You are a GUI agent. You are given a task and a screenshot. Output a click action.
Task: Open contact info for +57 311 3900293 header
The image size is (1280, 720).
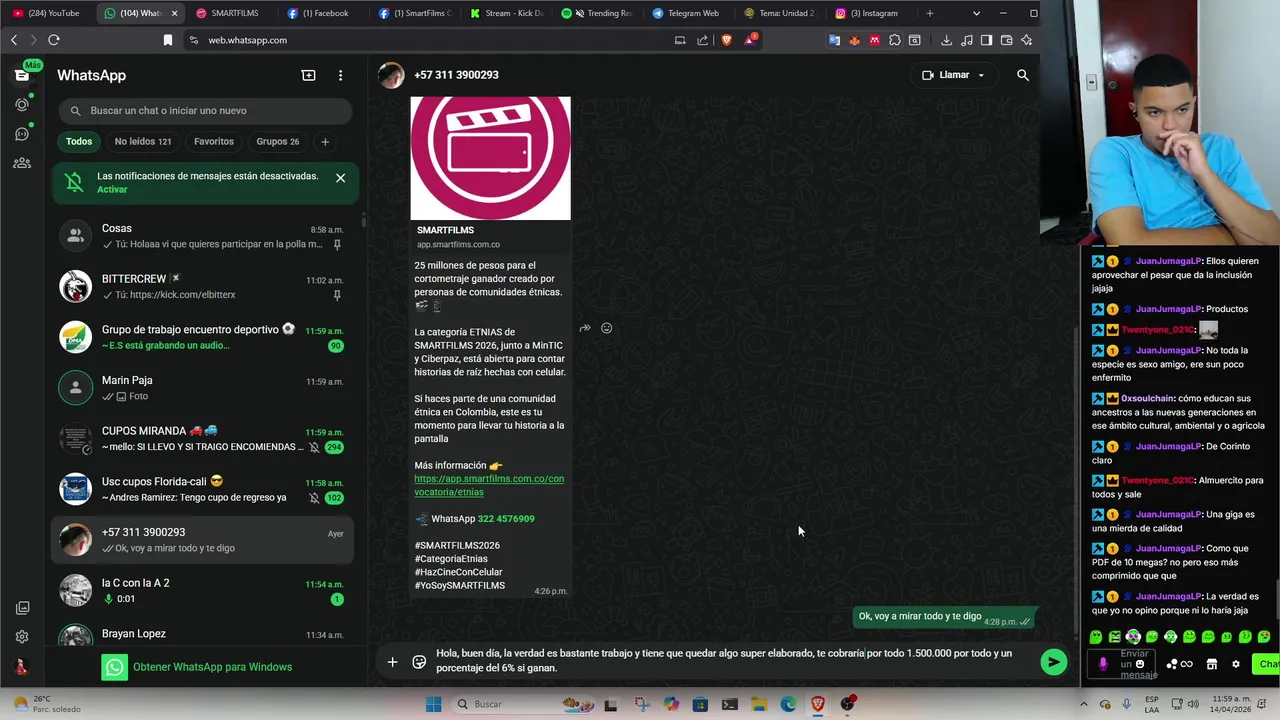click(x=456, y=75)
